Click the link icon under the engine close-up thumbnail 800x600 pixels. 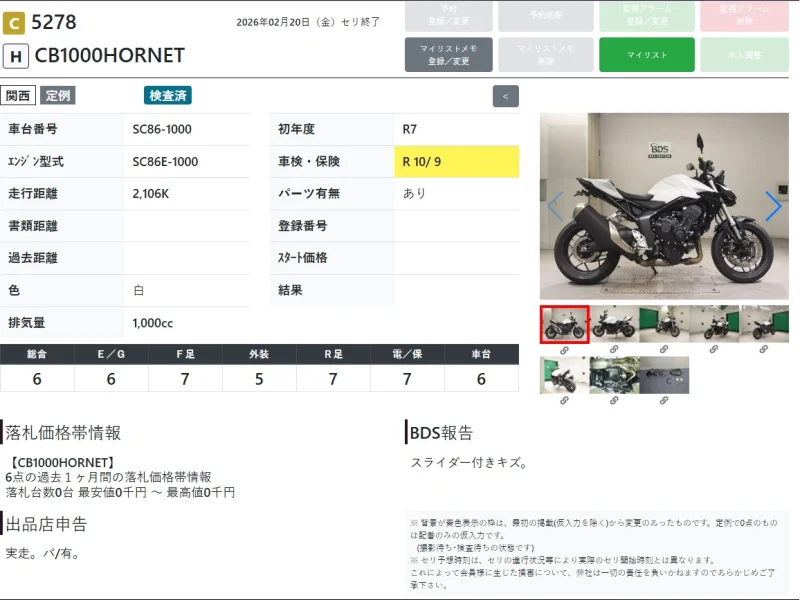click(x=614, y=401)
